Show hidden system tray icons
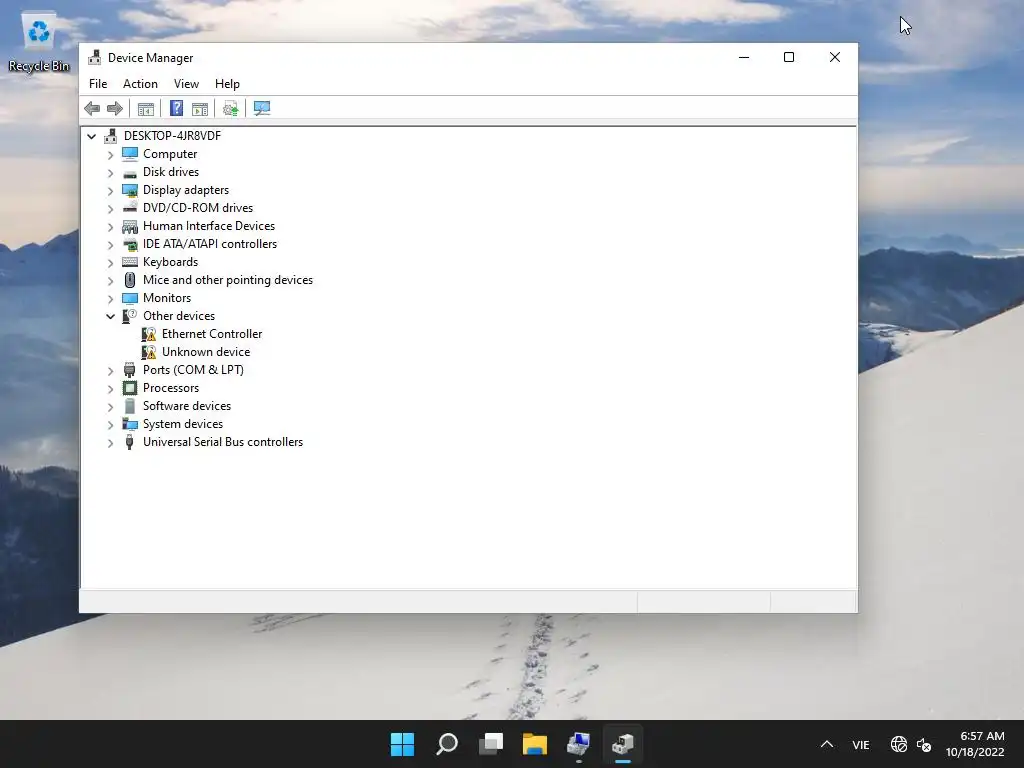Screen dimensions: 1024x768 point(827,744)
